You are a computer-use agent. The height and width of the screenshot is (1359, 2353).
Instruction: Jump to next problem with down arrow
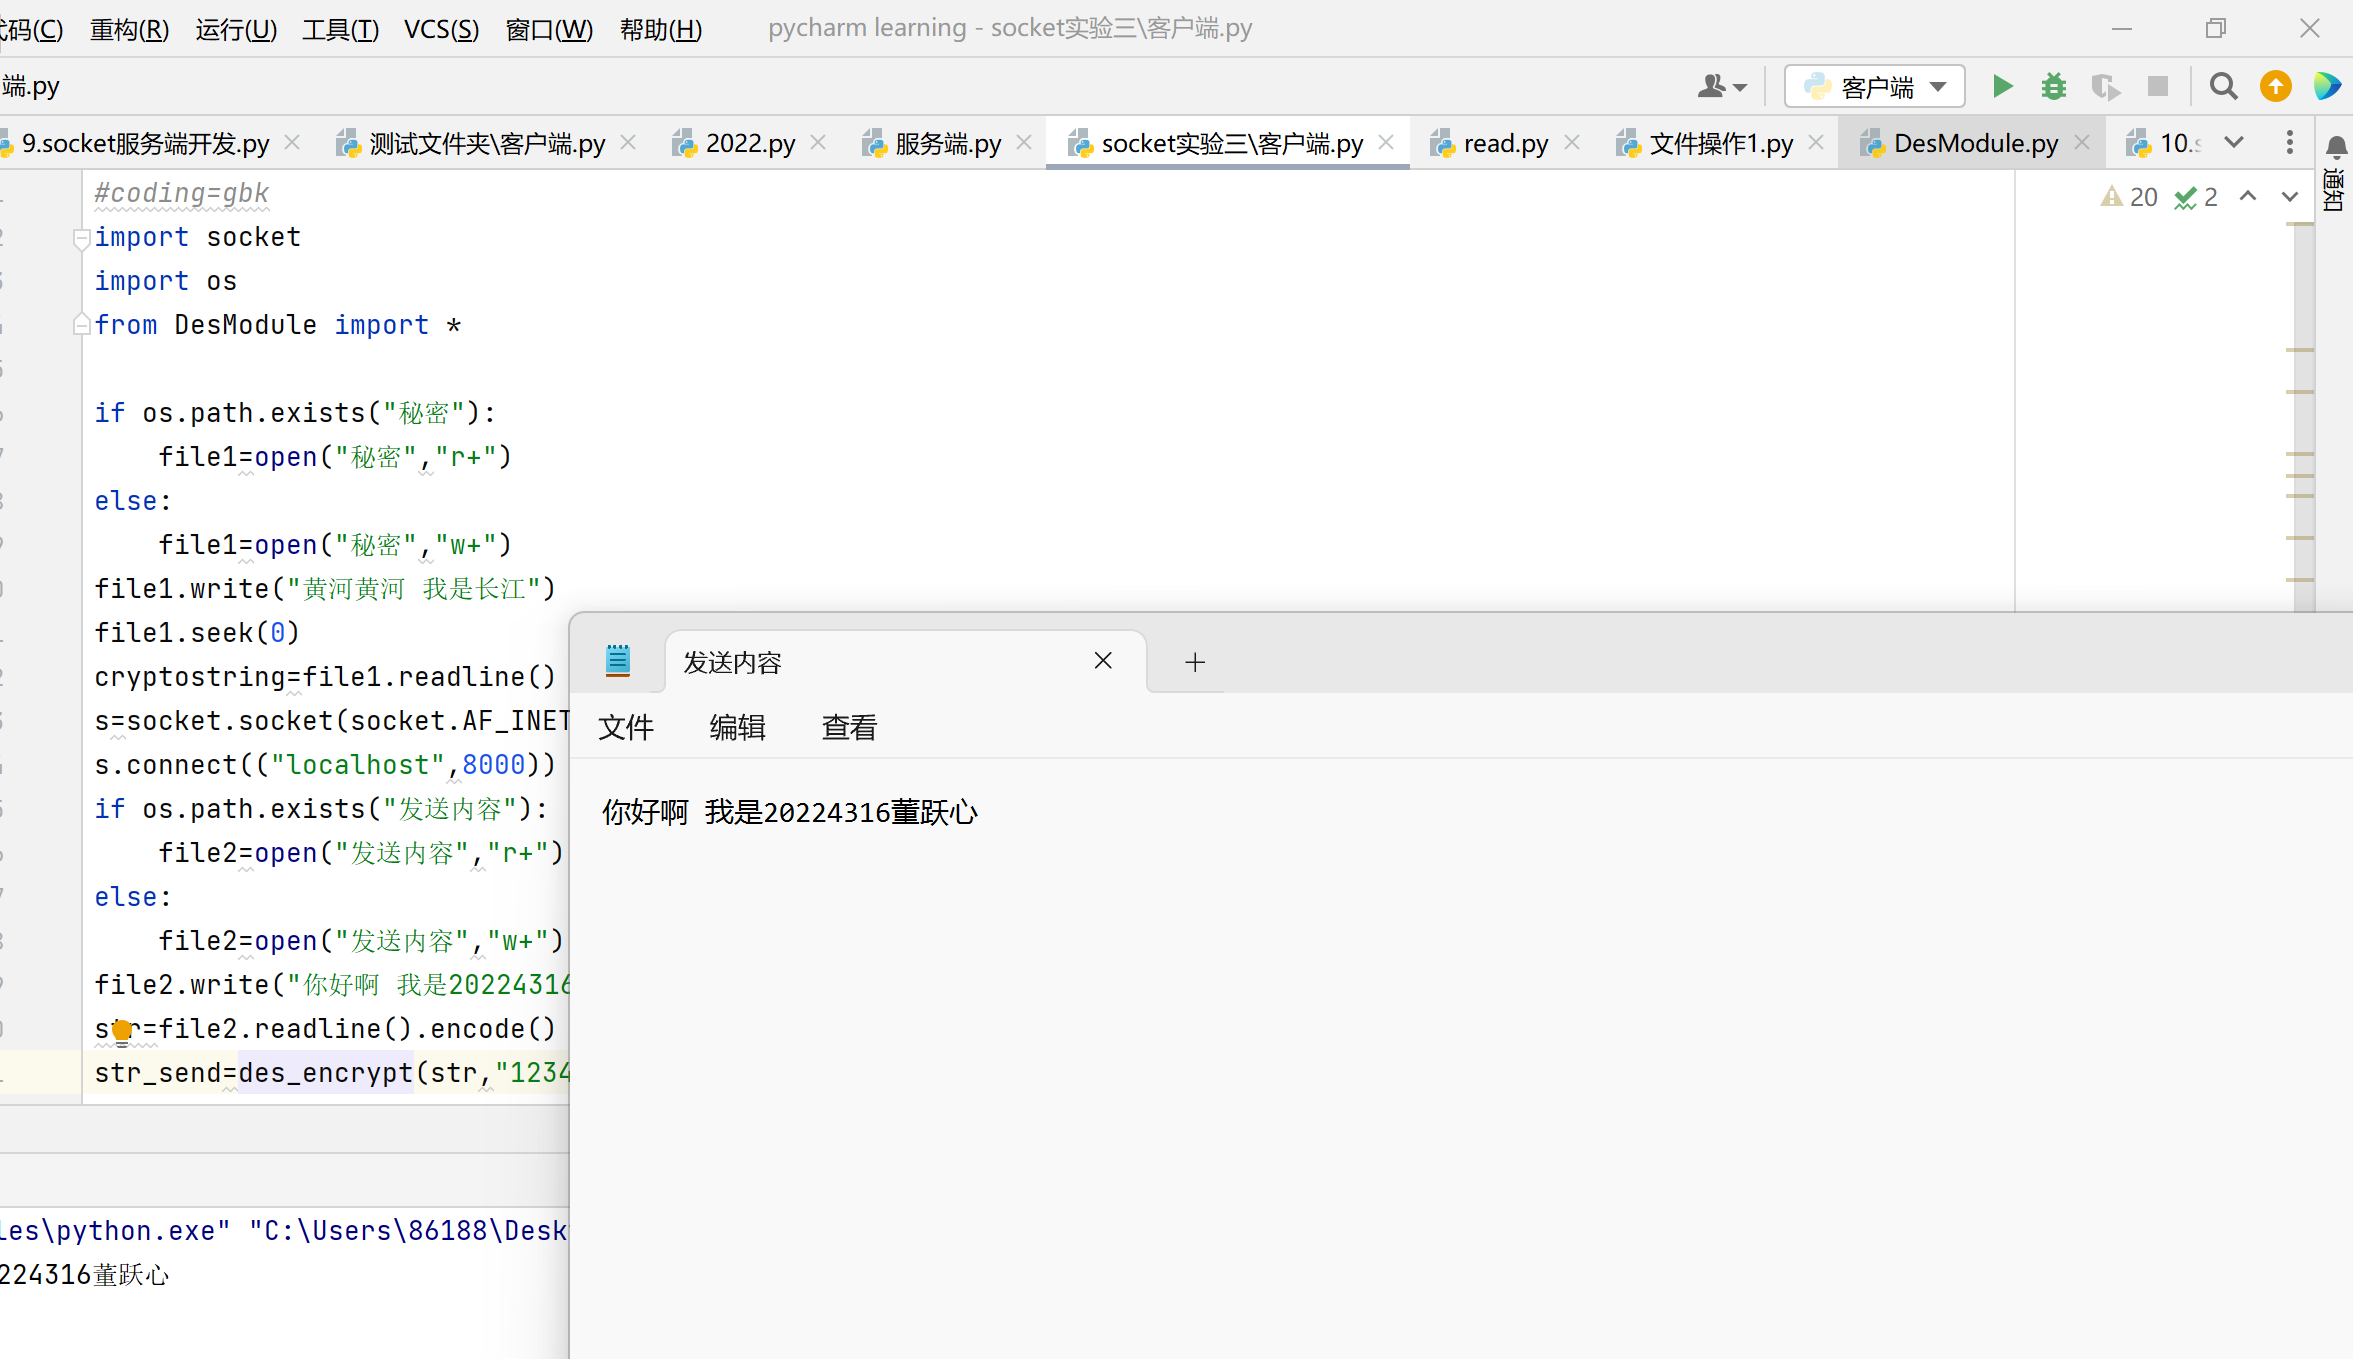[2290, 196]
